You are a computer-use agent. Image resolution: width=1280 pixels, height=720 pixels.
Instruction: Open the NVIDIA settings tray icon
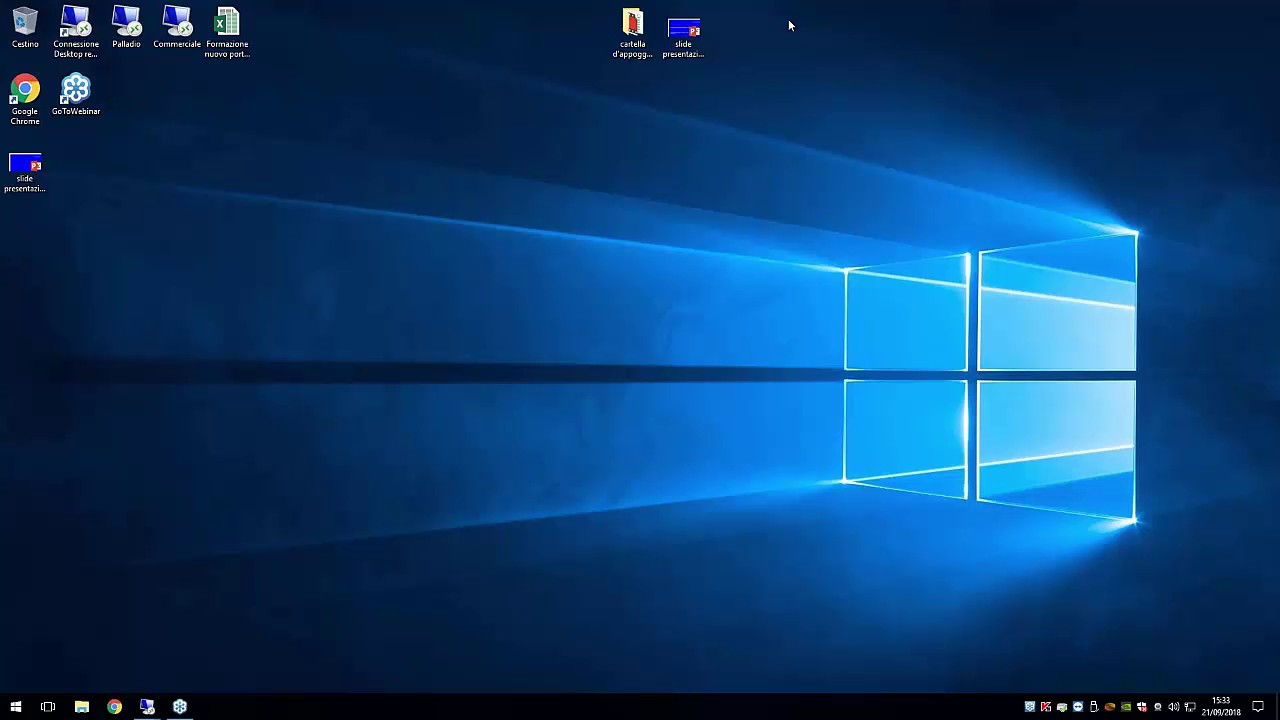click(1126, 707)
